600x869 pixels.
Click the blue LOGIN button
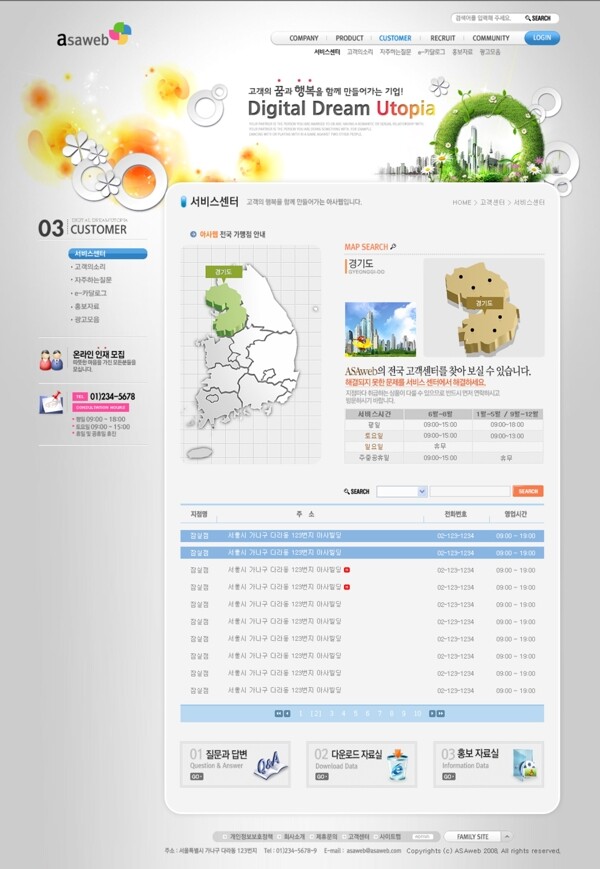pos(542,38)
